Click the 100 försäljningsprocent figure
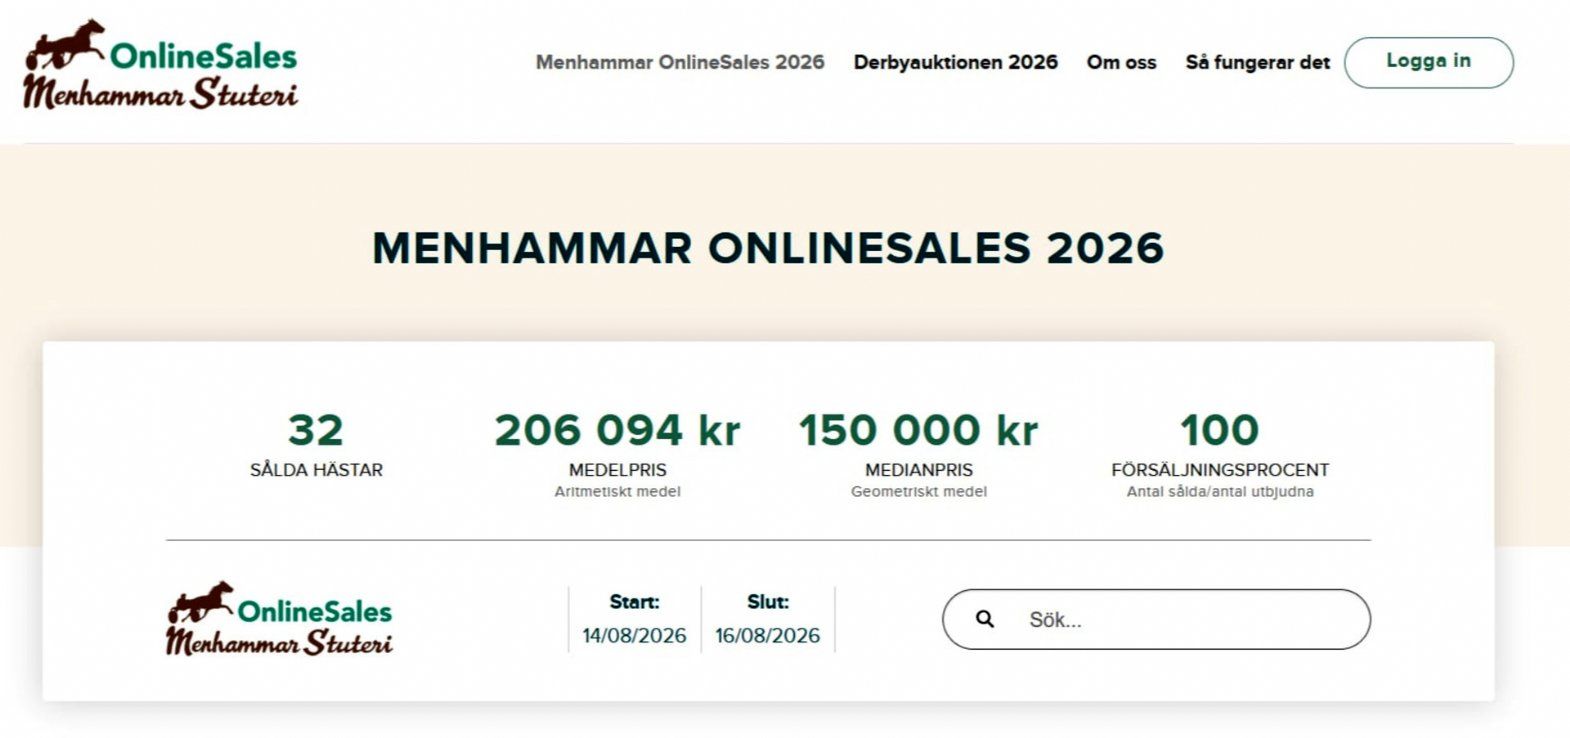The width and height of the screenshot is (1570, 738). click(x=1219, y=430)
